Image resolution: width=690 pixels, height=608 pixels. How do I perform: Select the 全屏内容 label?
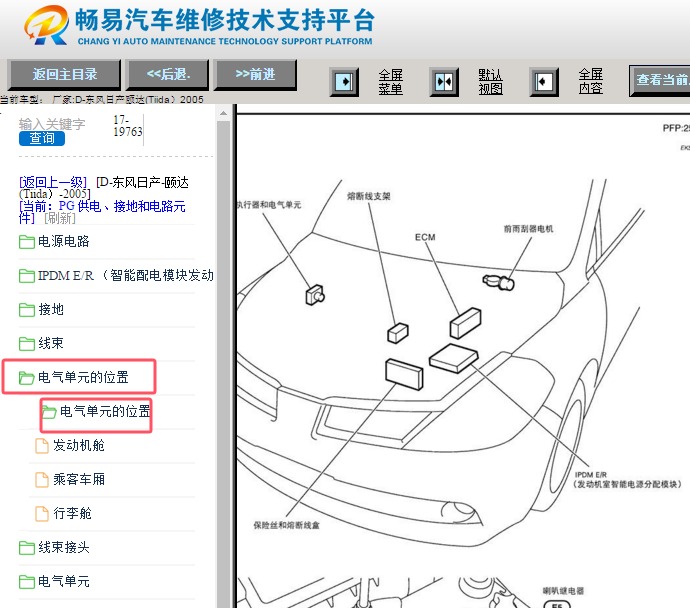pos(590,81)
